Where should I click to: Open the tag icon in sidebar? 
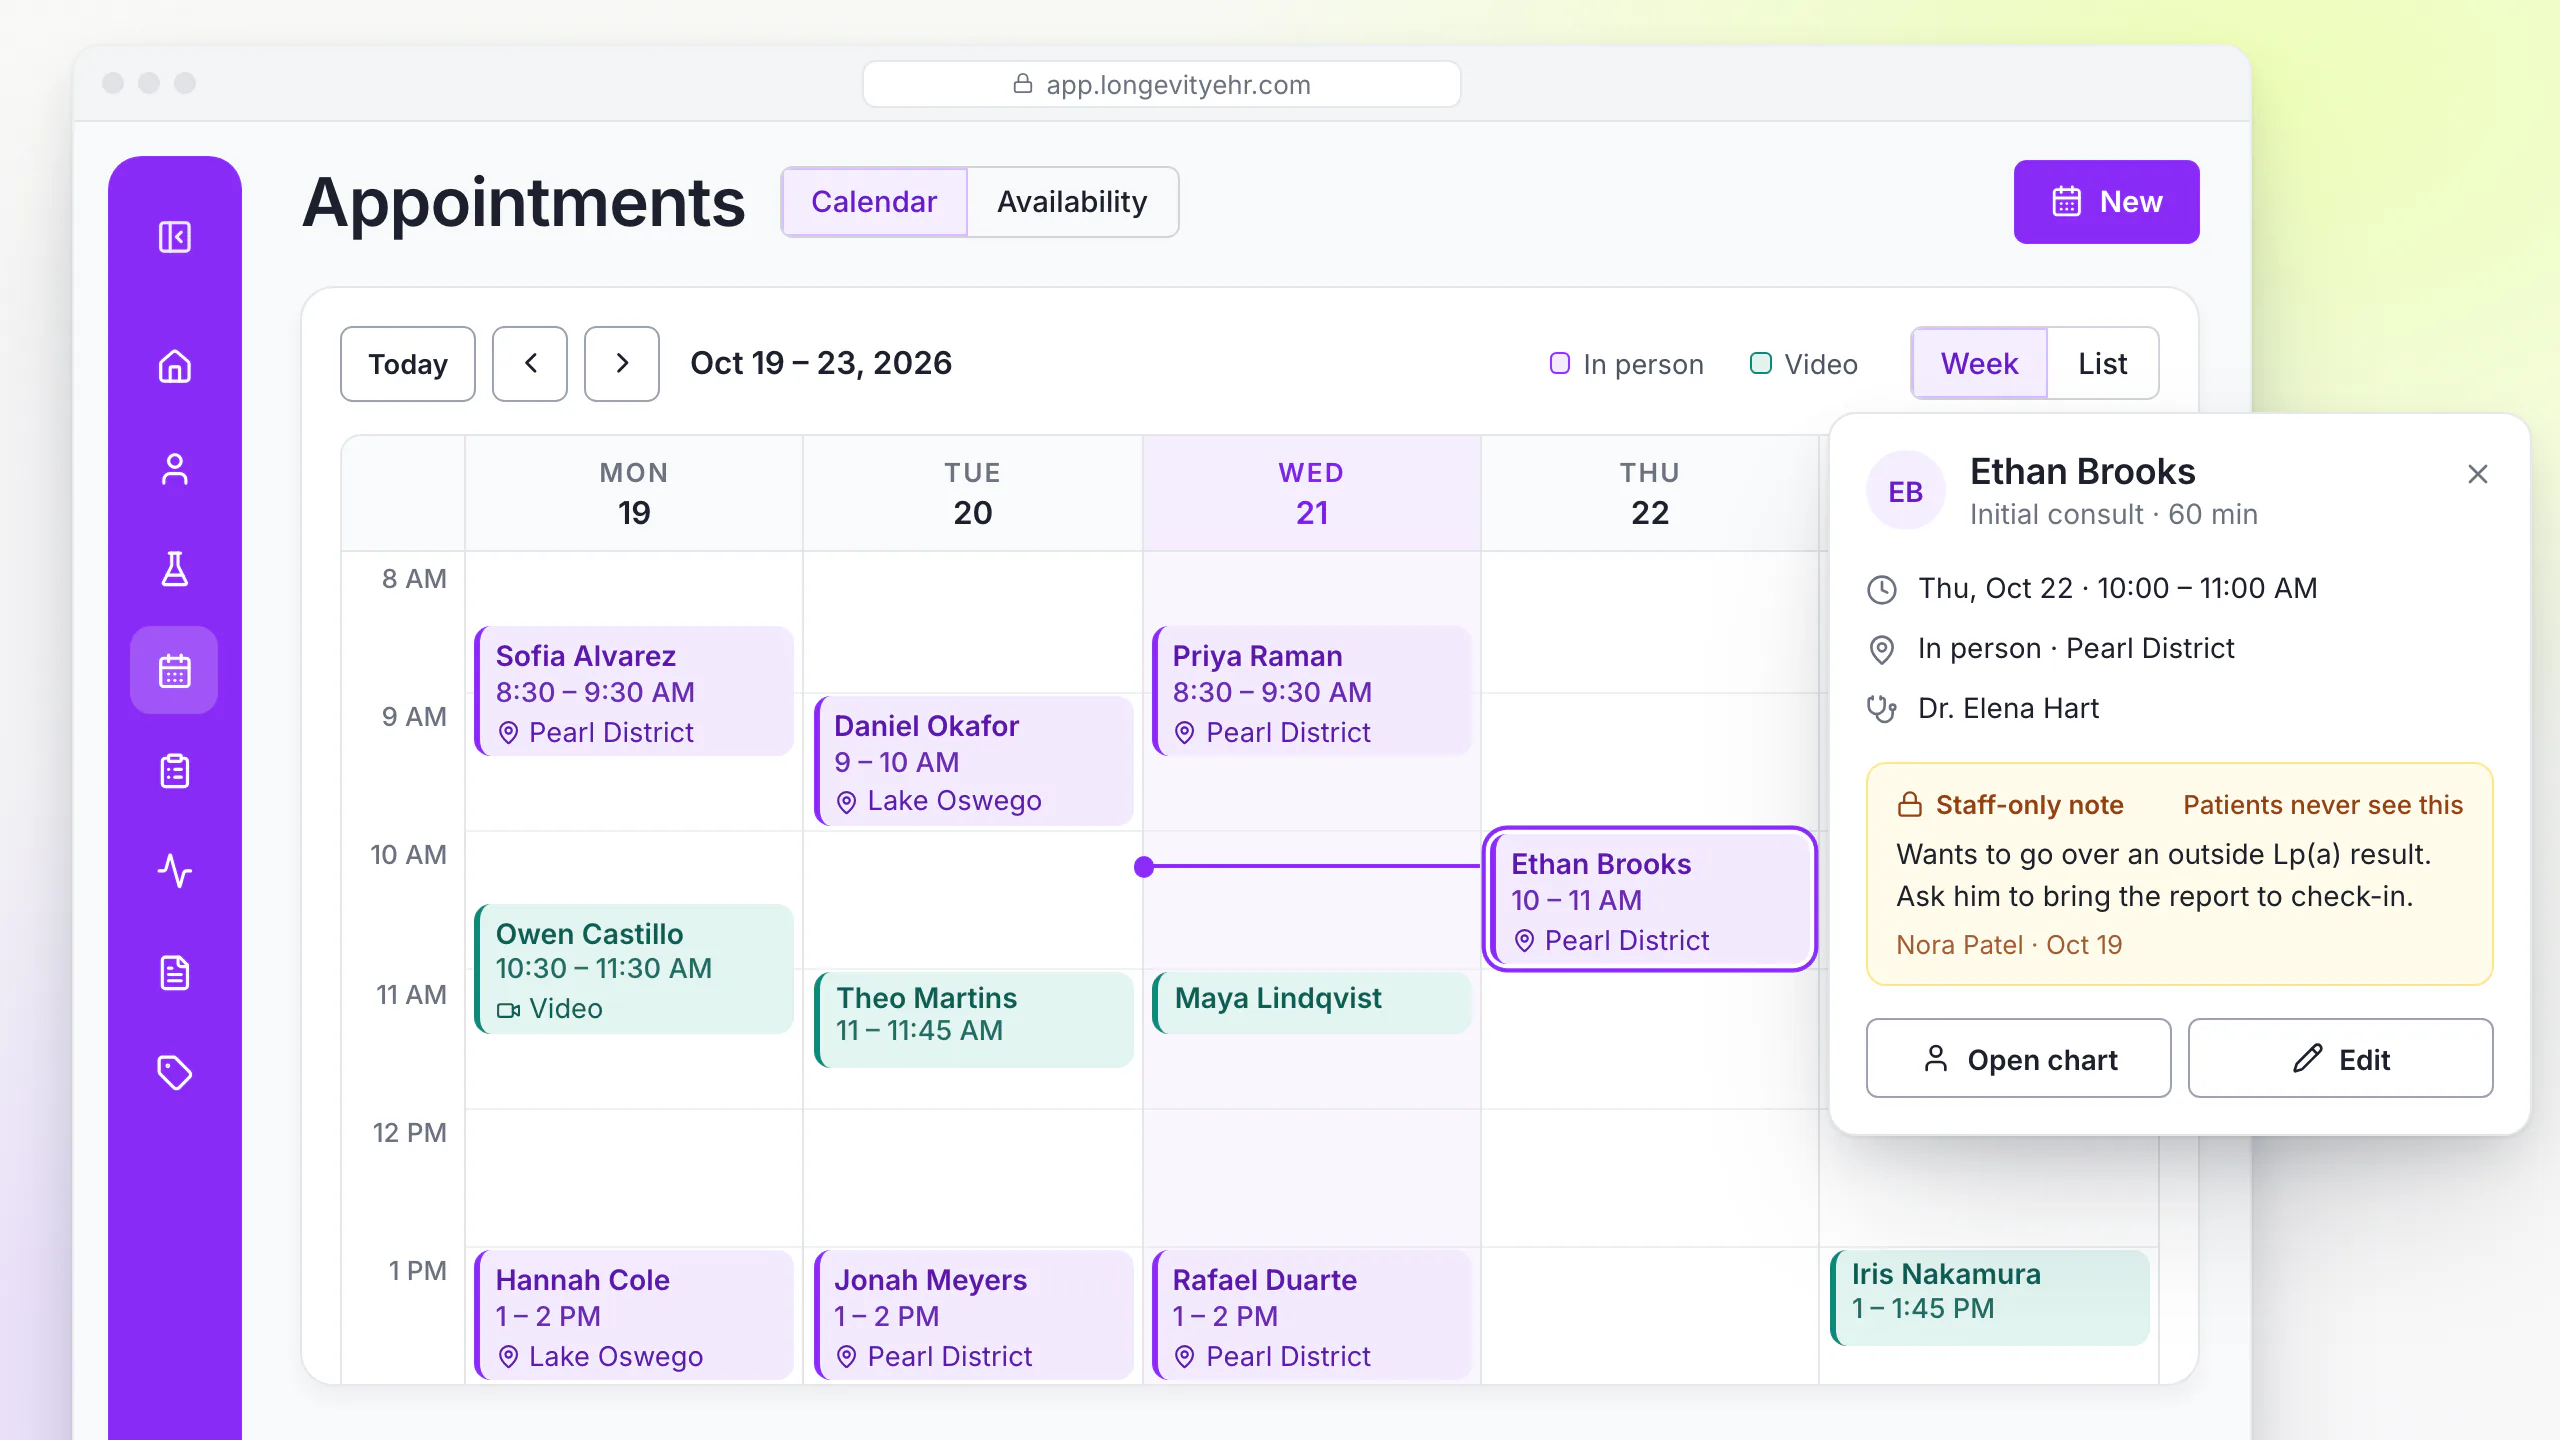(x=175, y=1072)
